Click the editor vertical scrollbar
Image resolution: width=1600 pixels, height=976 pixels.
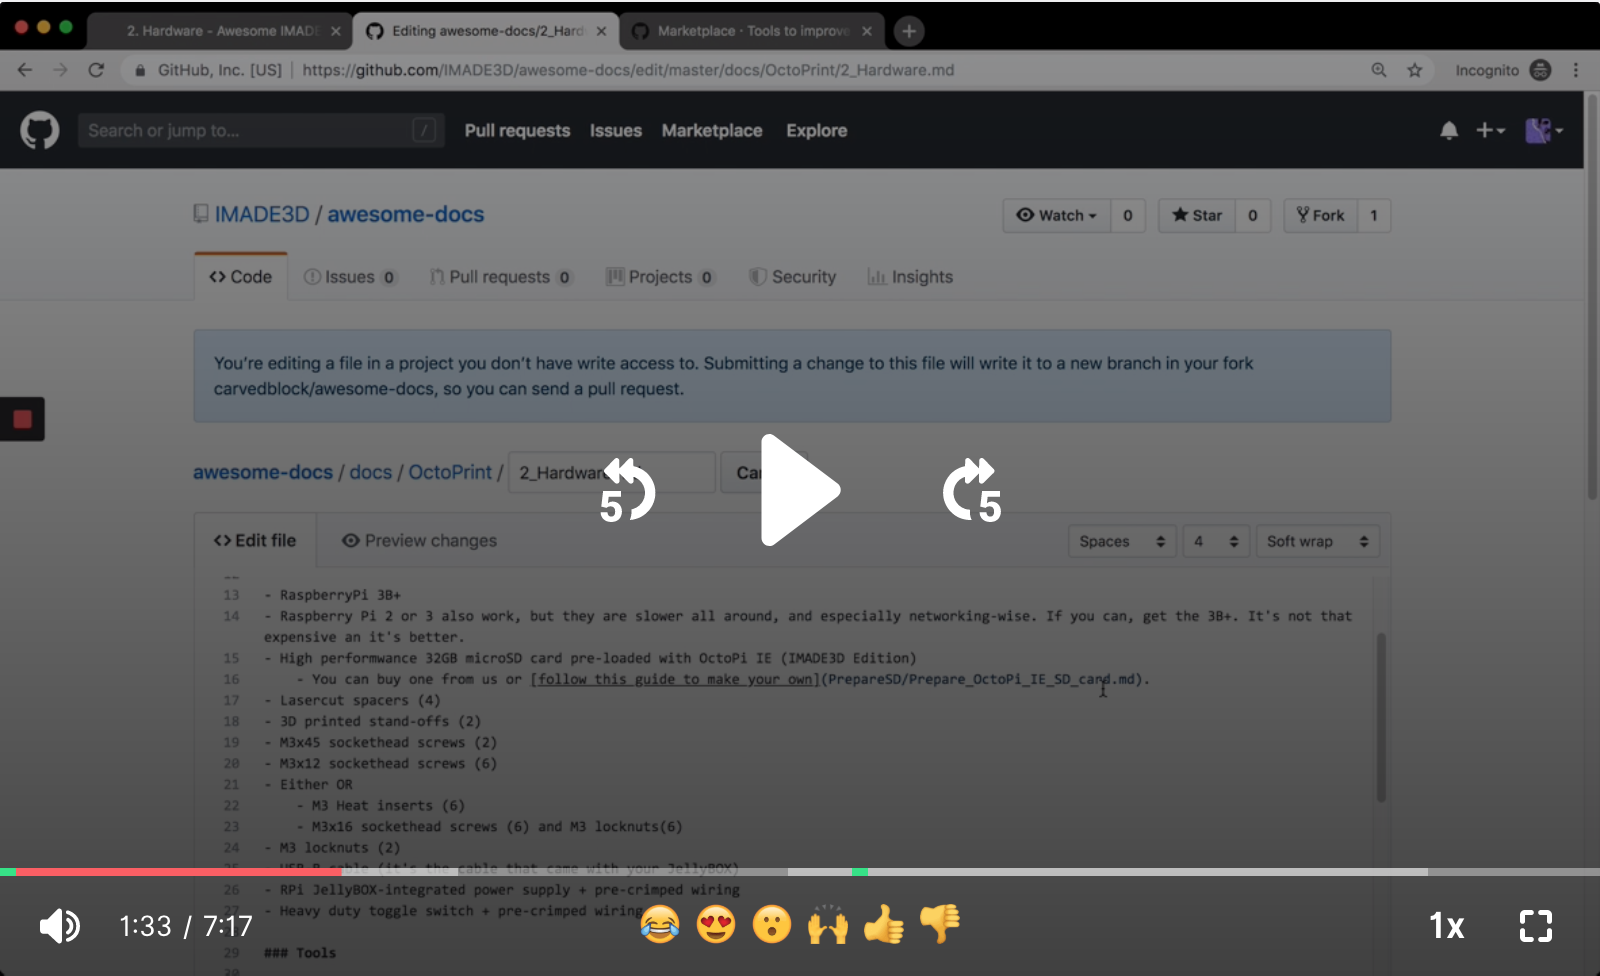tap(1381, 717)
